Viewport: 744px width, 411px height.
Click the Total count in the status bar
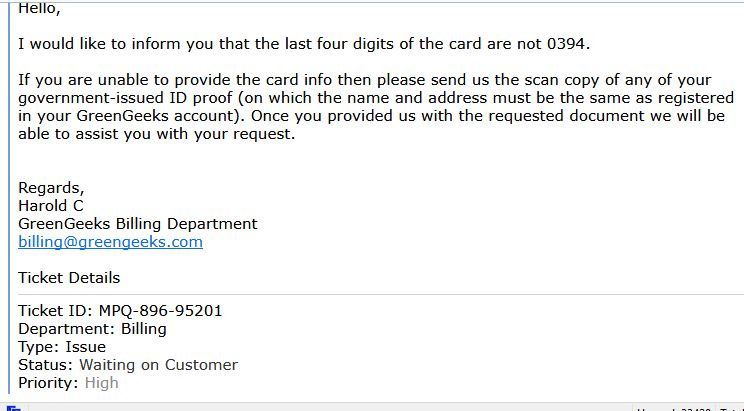732,409
